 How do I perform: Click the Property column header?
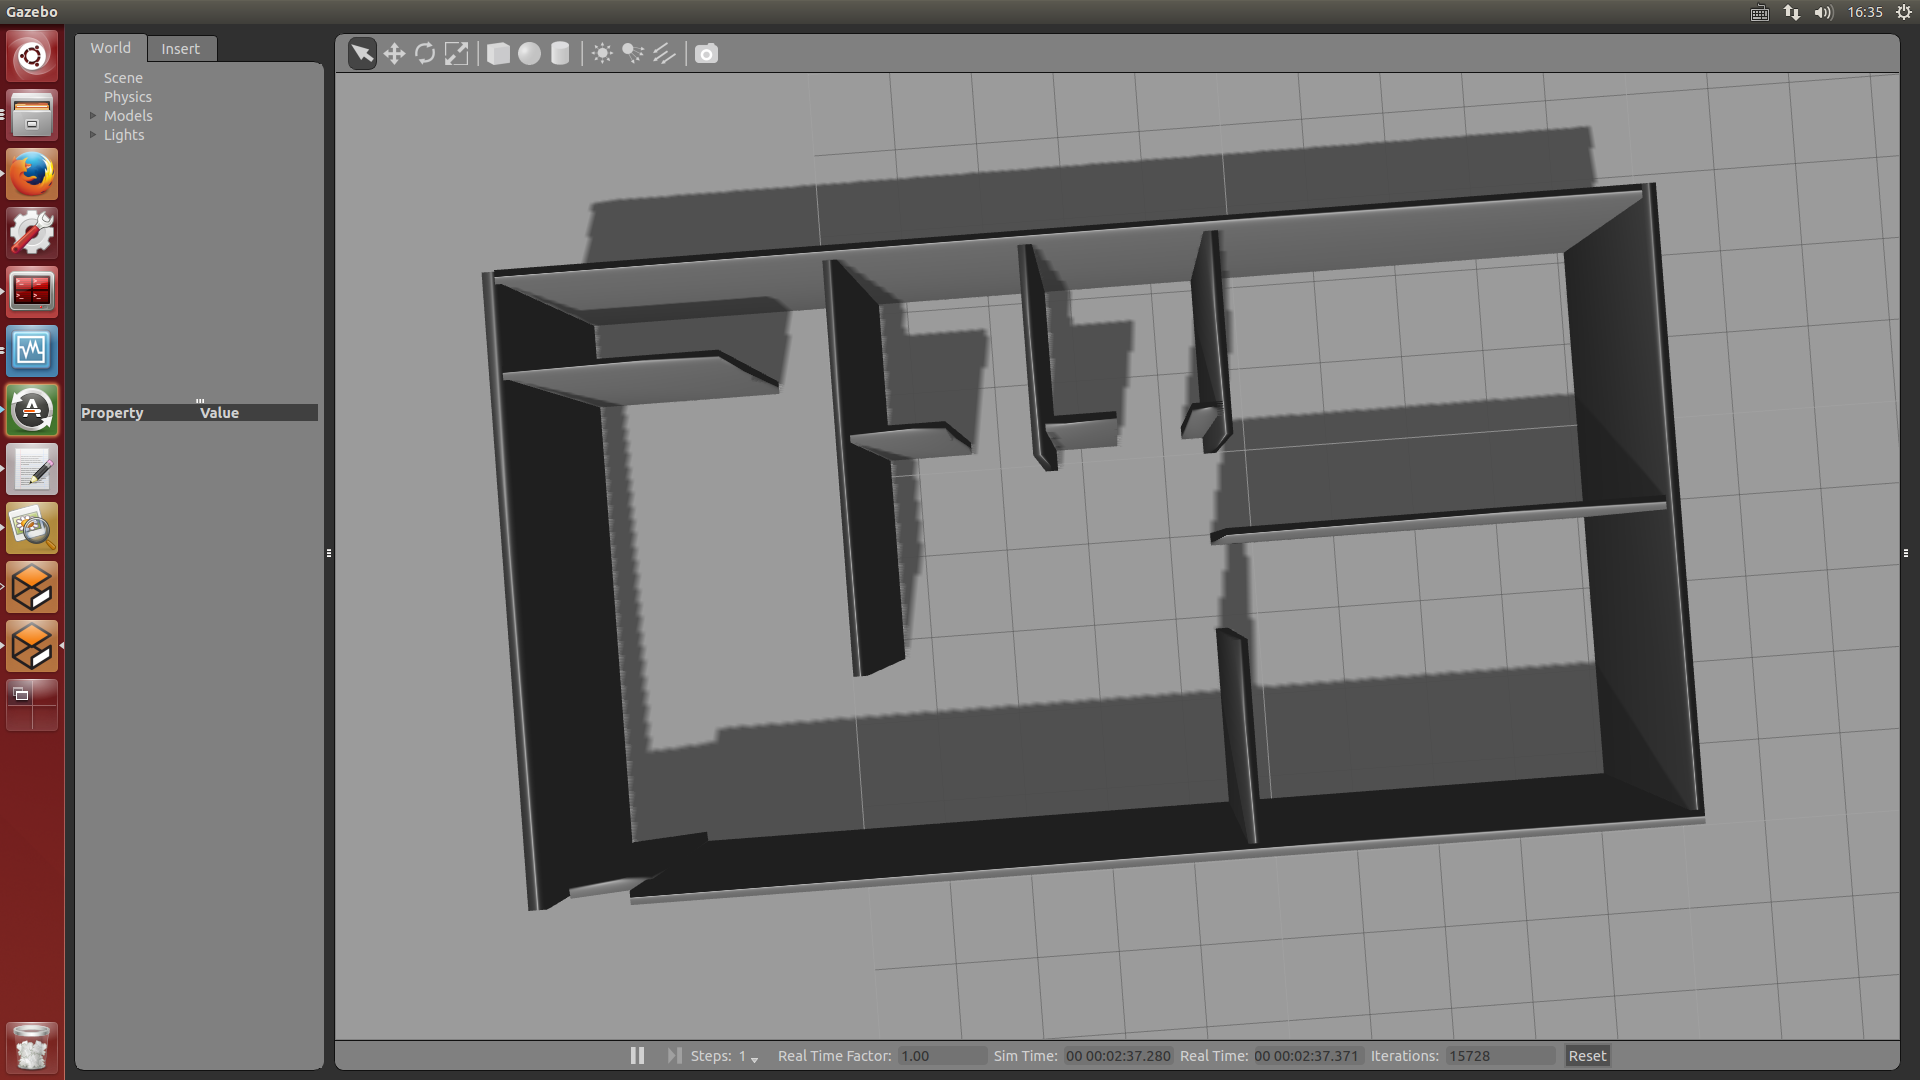coord(112,413)
